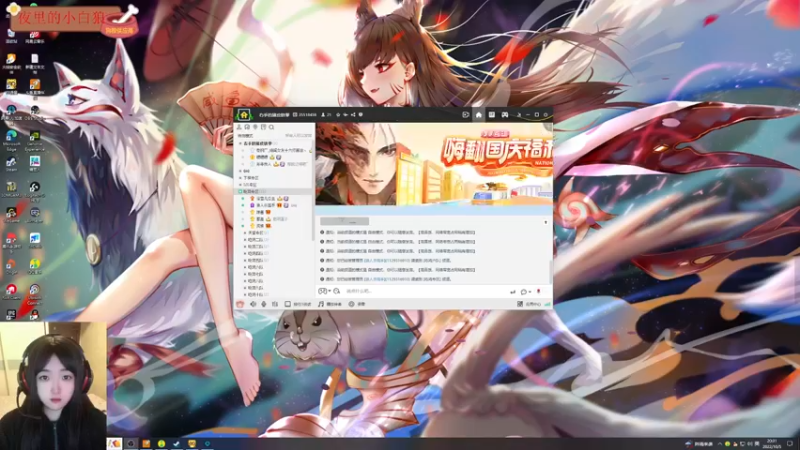Click the handshake icon in YY title bar
The height and width of the screenshot is (450, 800).
(x=345, y=115)
